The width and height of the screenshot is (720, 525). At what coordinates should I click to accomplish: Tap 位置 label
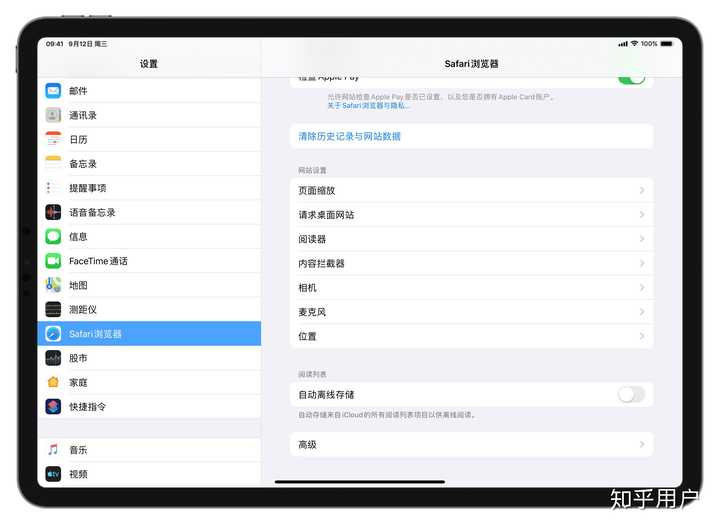coord(307,336)
